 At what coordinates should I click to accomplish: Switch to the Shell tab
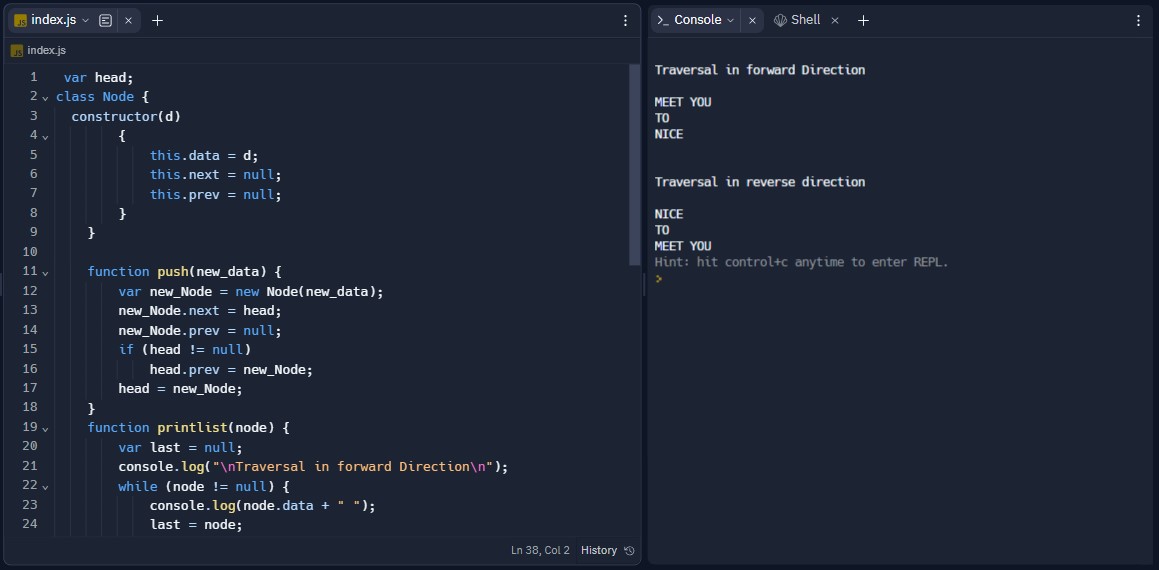point(805,20)
